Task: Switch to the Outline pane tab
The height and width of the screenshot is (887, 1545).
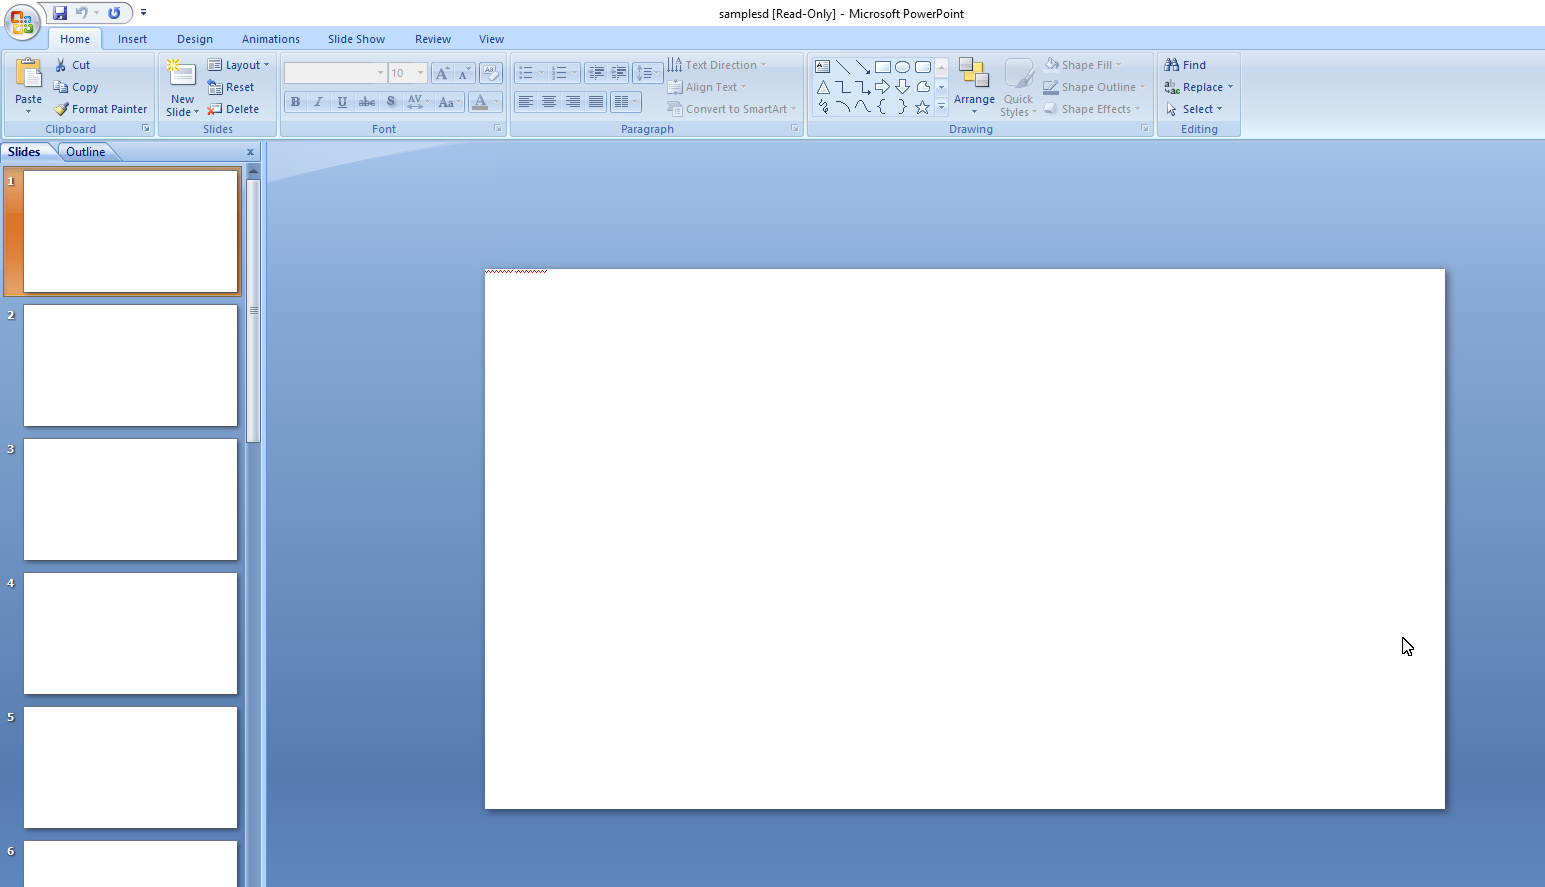Action: [86, 152]
